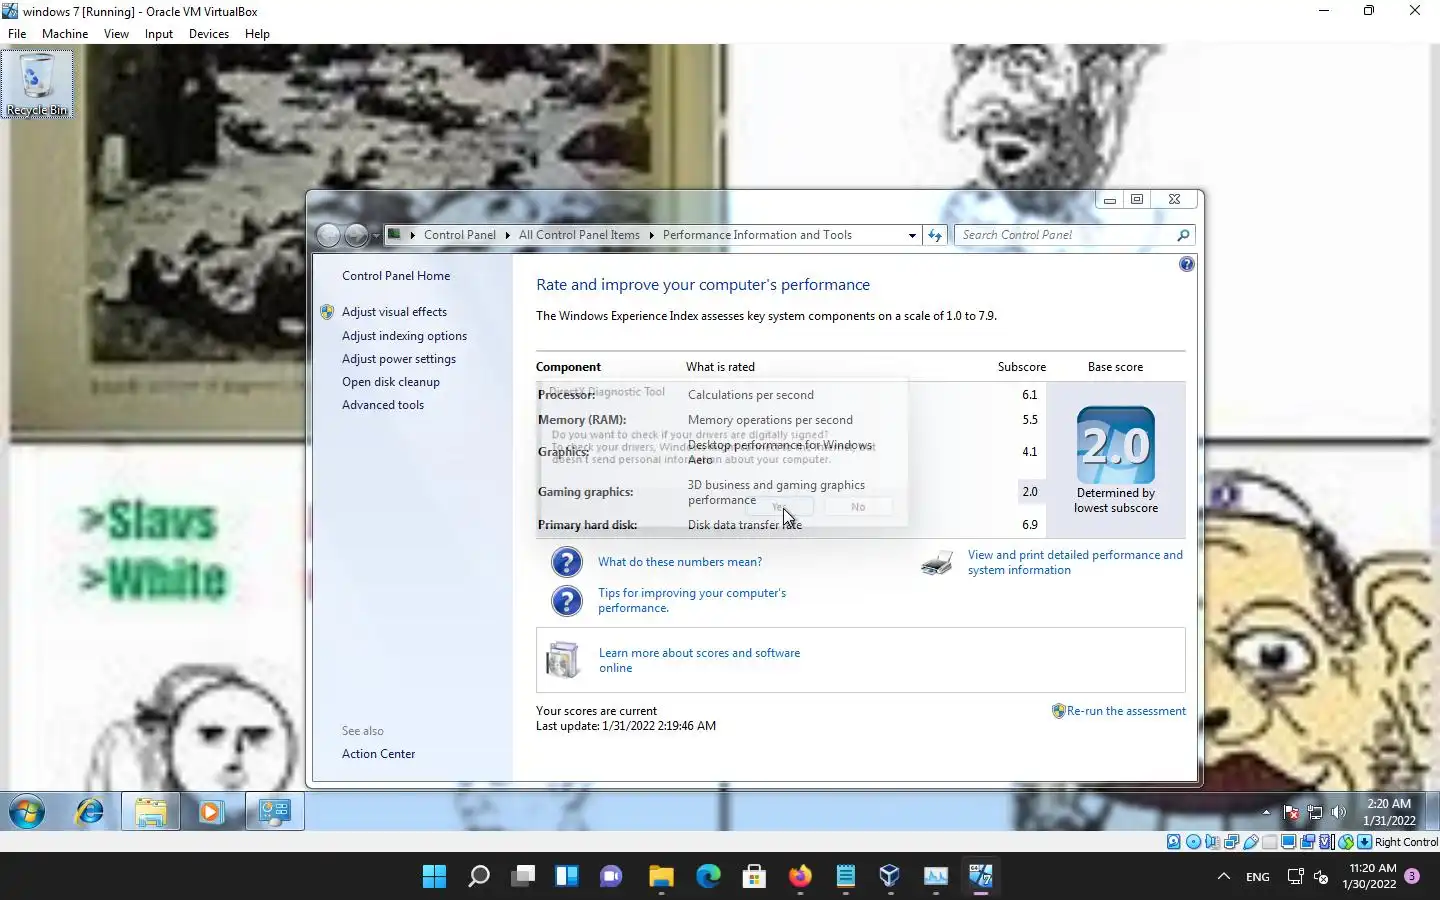Expand arrow after Control Panel breadcrumb

(507, 235)
